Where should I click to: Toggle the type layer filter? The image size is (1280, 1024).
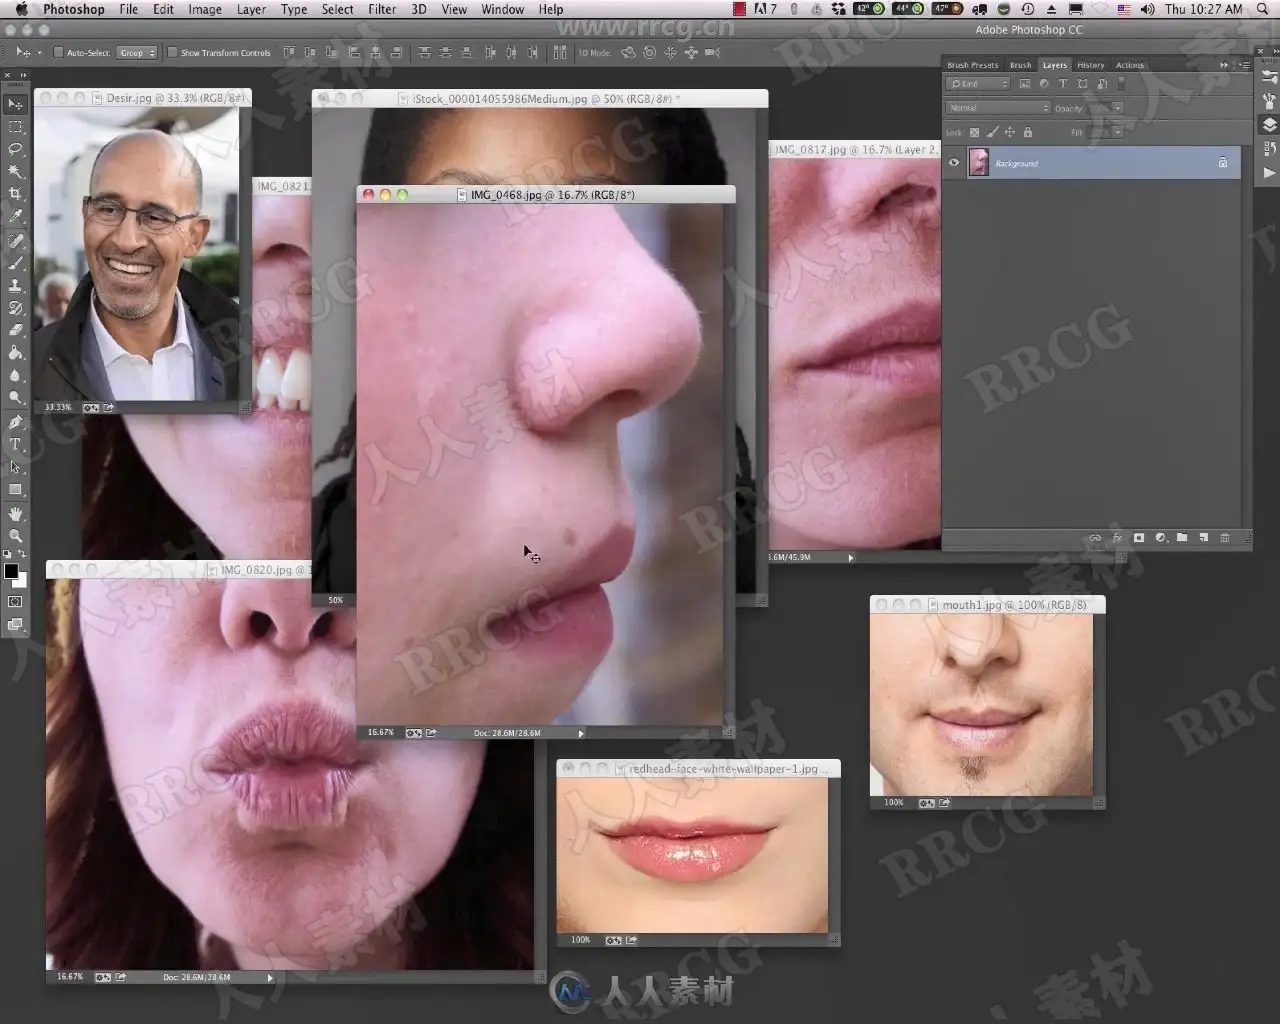coord(1063,84)
